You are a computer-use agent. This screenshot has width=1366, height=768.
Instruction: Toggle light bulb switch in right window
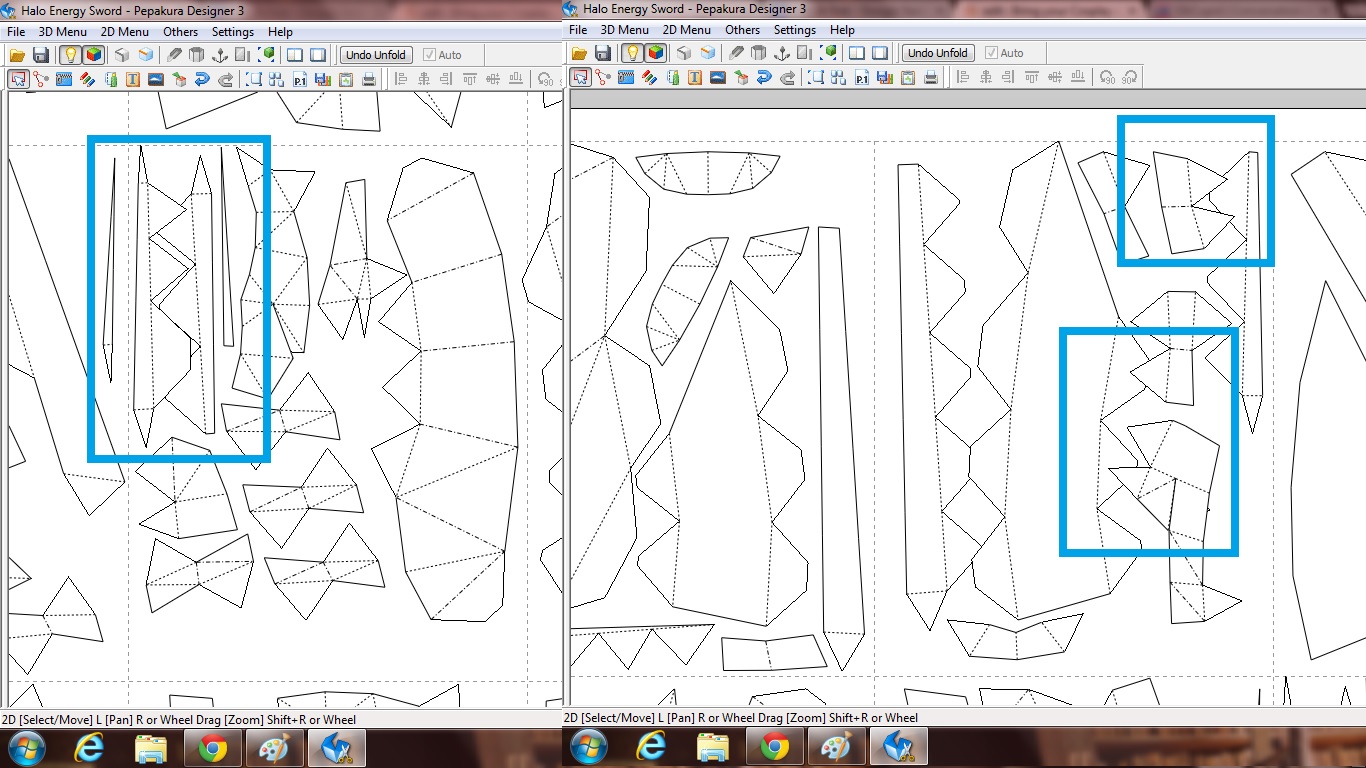click(633, 53)
